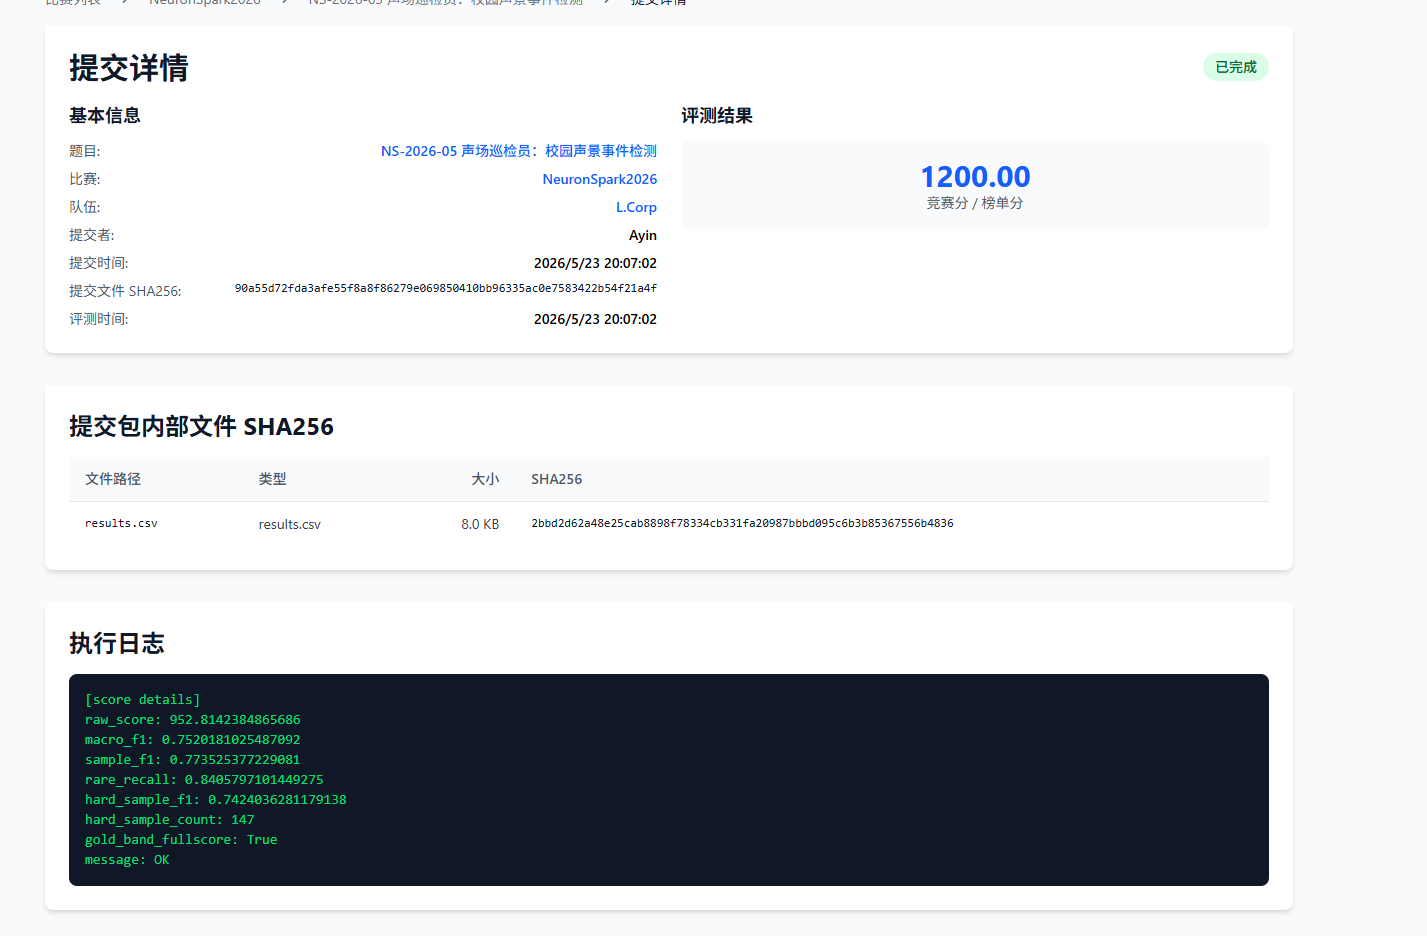
Task: Click the 竞赛分 / 榜单分 label
Action: (975, 203)
